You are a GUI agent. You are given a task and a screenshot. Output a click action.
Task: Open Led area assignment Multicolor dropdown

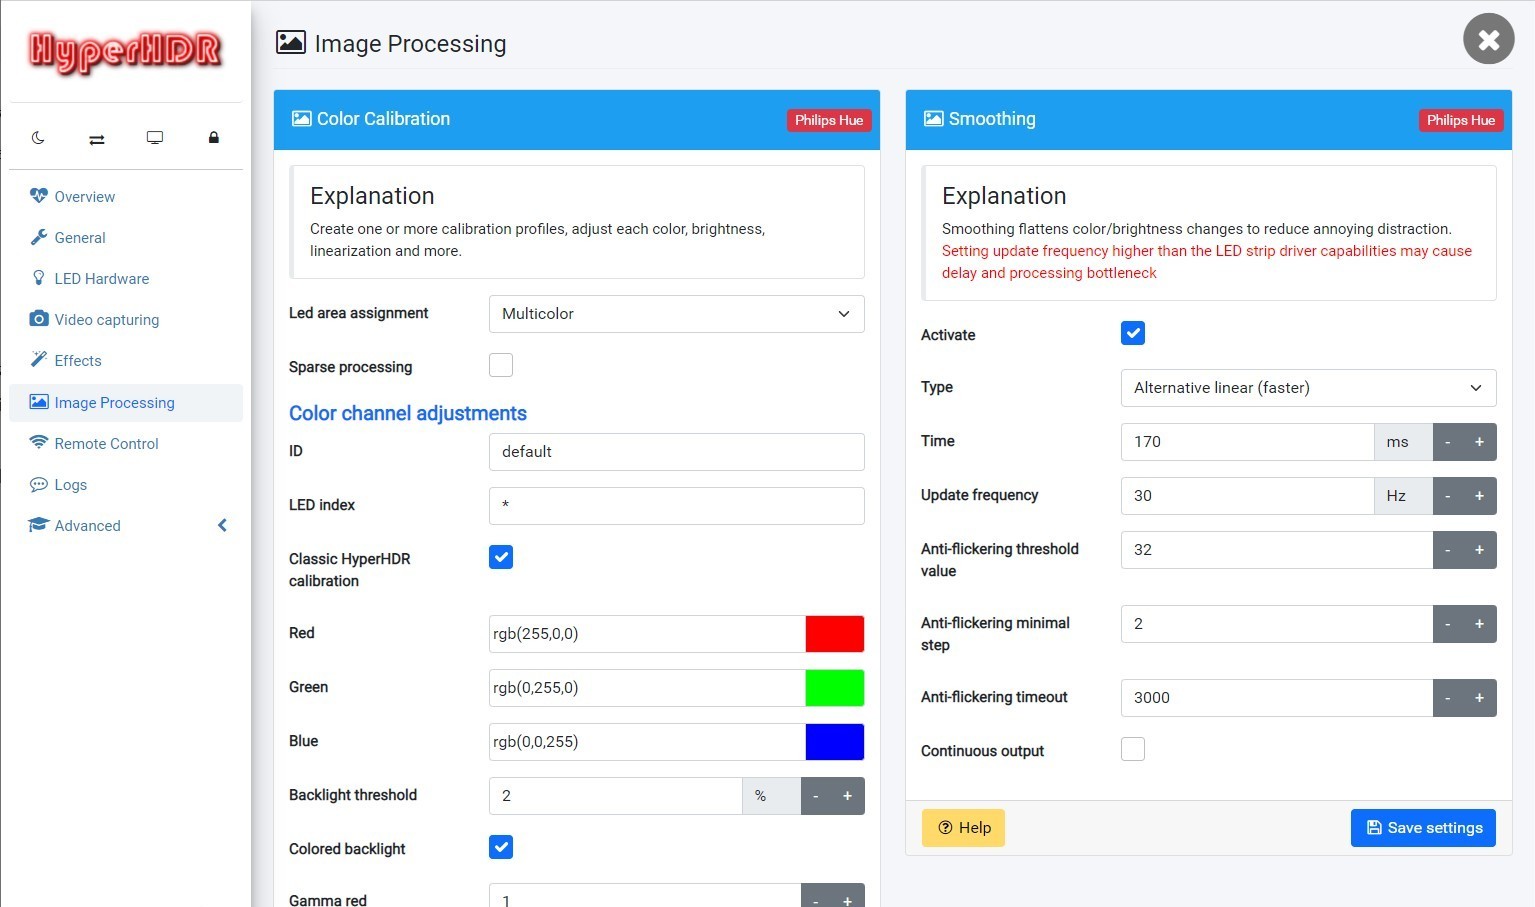677,314
